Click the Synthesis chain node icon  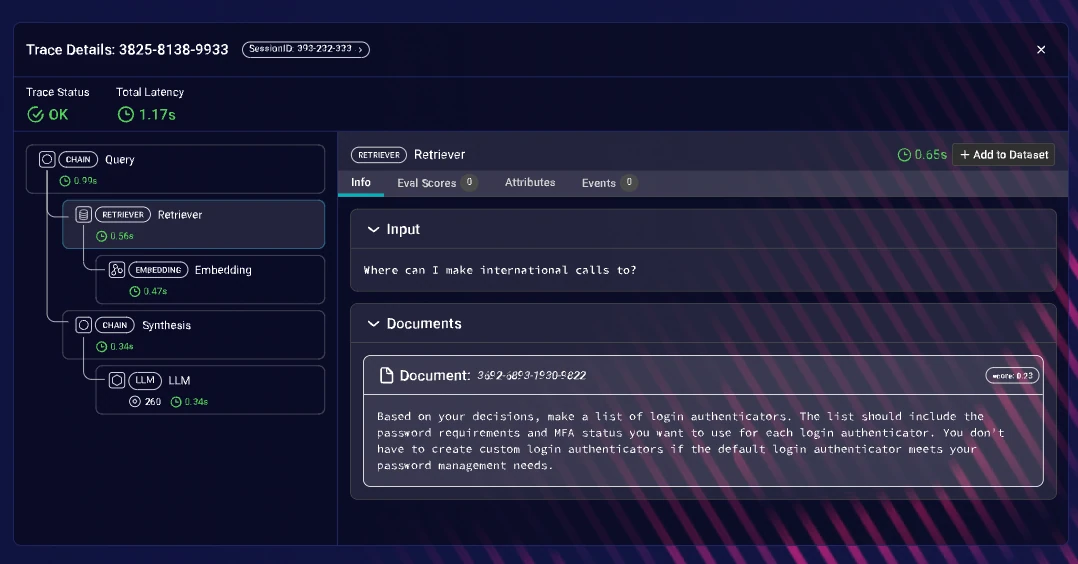pyautogui.click(x=83, y=325)
